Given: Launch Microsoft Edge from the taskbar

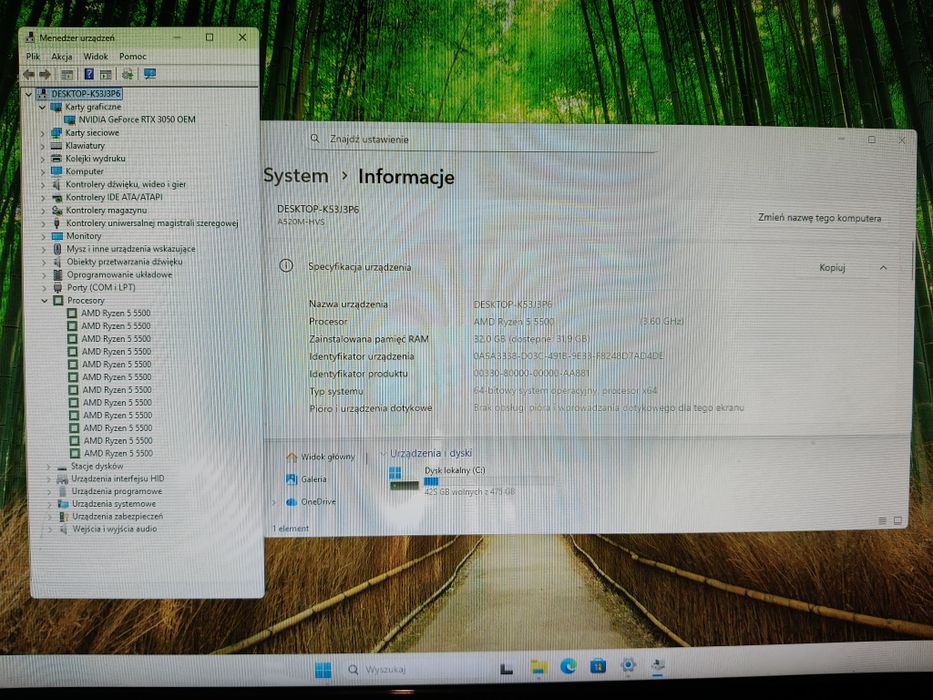Looking at the screenshot, I should click(x=568, y=667).
